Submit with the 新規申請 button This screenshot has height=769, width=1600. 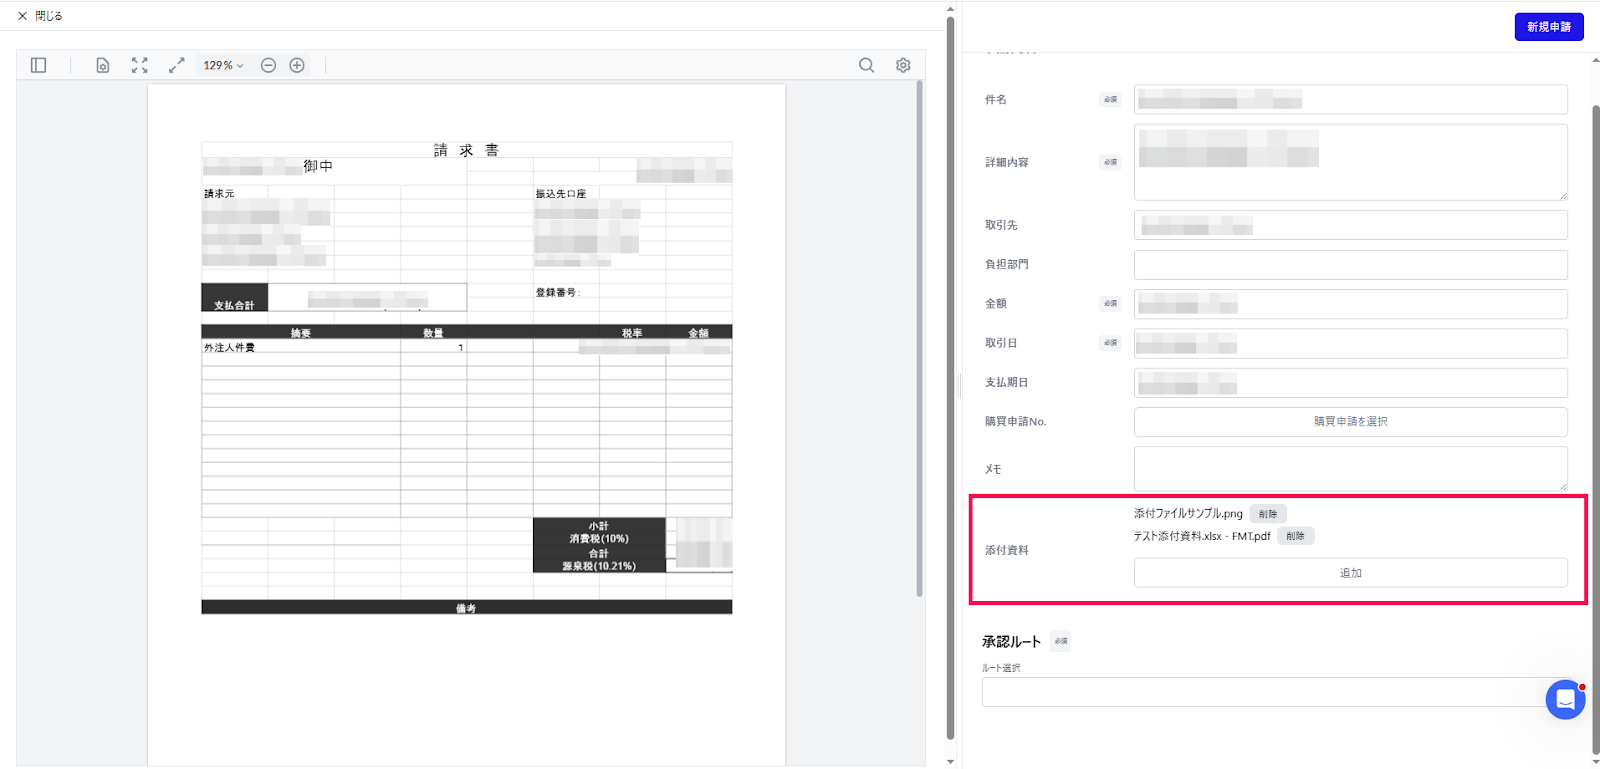click(1549, 27)
